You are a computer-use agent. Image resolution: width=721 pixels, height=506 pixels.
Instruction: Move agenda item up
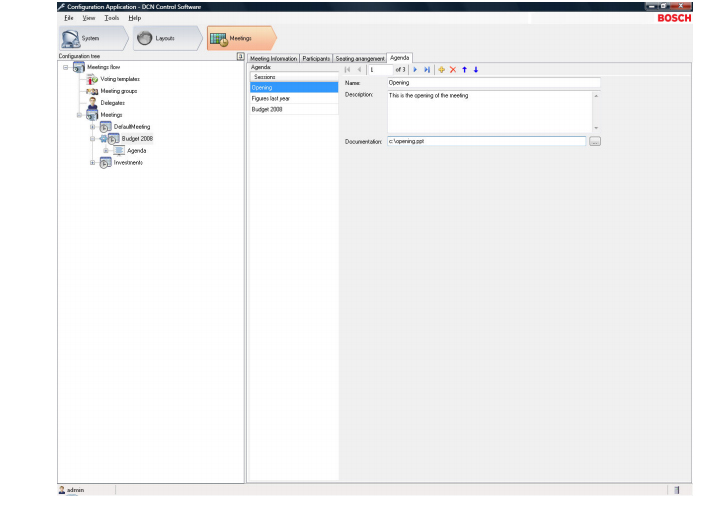point(464,70)
